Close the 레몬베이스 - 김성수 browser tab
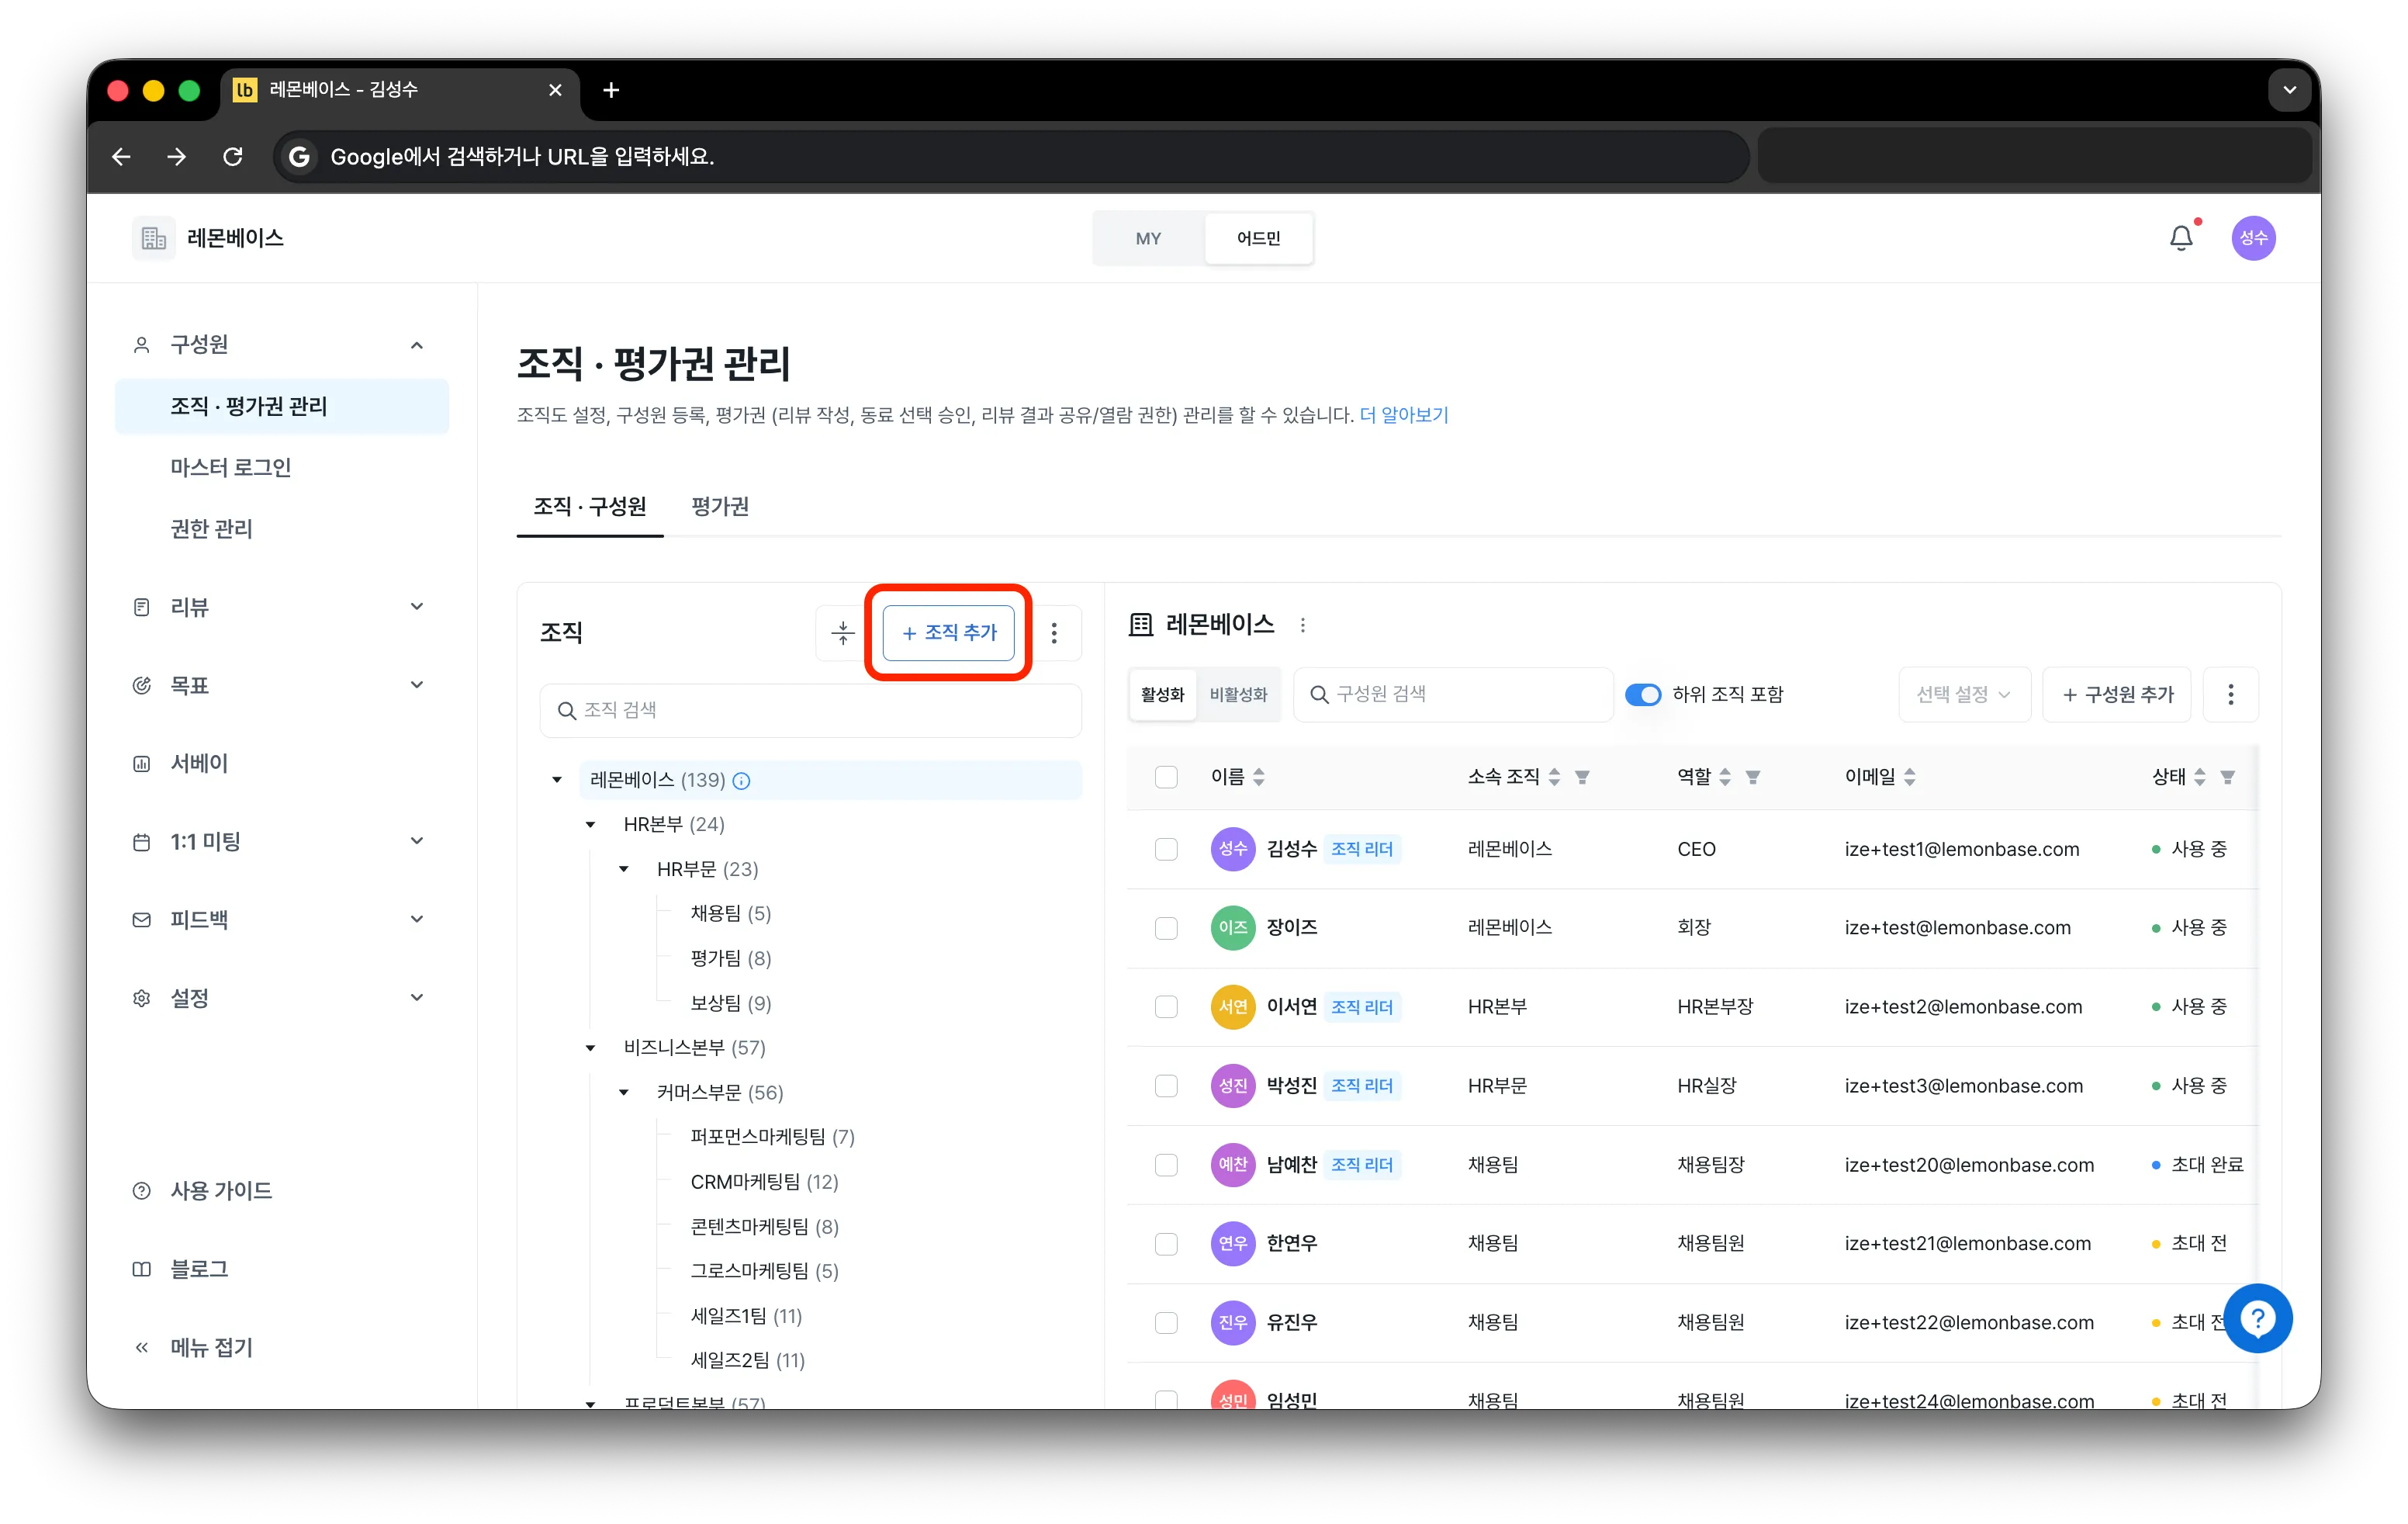This screenshot has width=2408, height=1524. 555,91
